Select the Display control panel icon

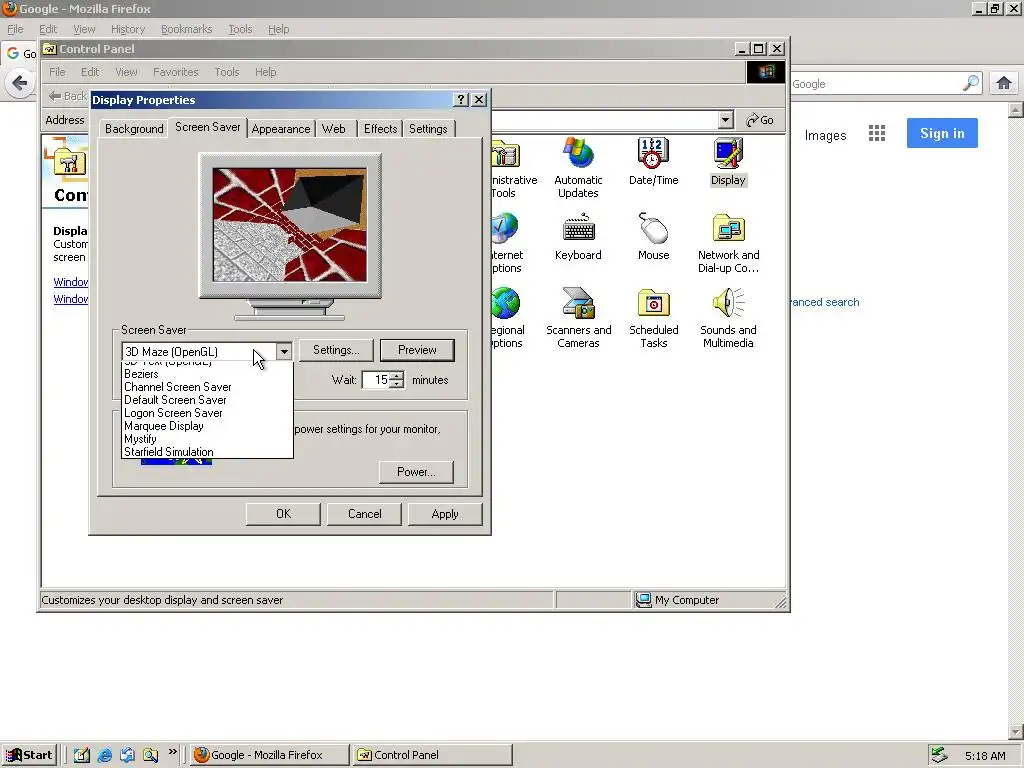pos(728,161)
